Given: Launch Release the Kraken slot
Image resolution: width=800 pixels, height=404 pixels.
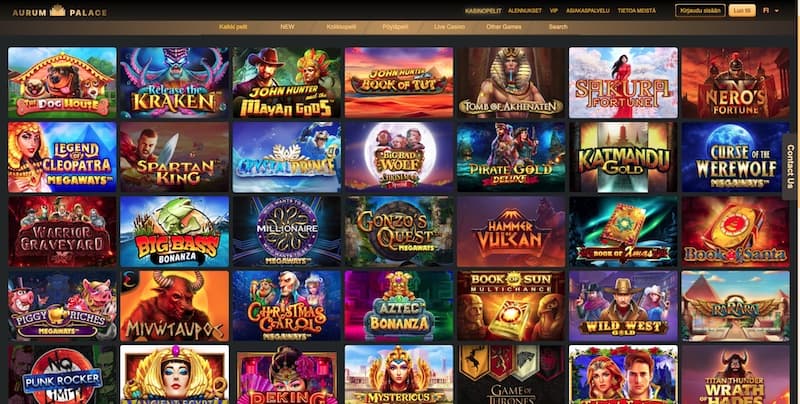Looking at the screenshot, I should coord(174,83).
